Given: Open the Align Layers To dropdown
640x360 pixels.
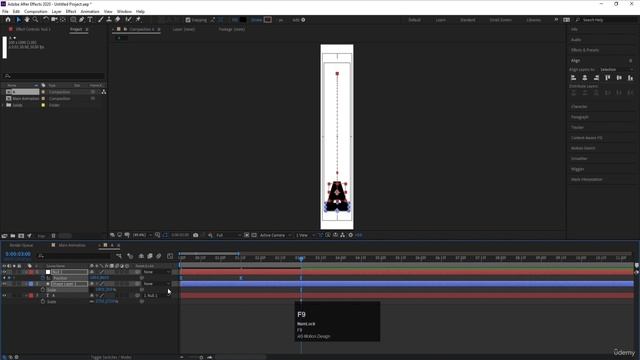Looking at the screenshot, I should (616, 70).
